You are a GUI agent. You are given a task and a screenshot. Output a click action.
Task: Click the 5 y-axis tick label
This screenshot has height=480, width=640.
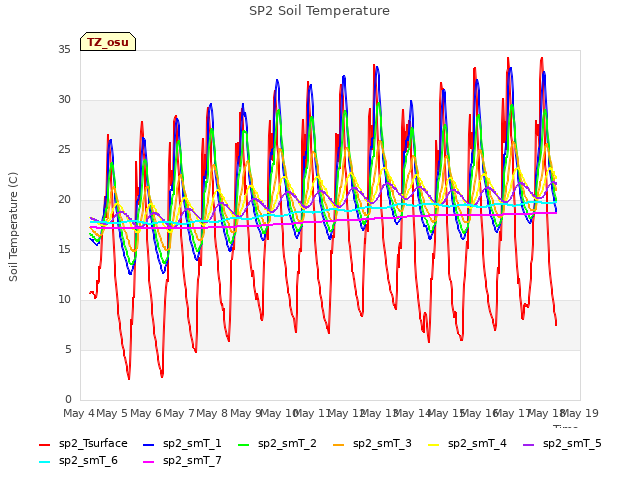click(68, 350)
